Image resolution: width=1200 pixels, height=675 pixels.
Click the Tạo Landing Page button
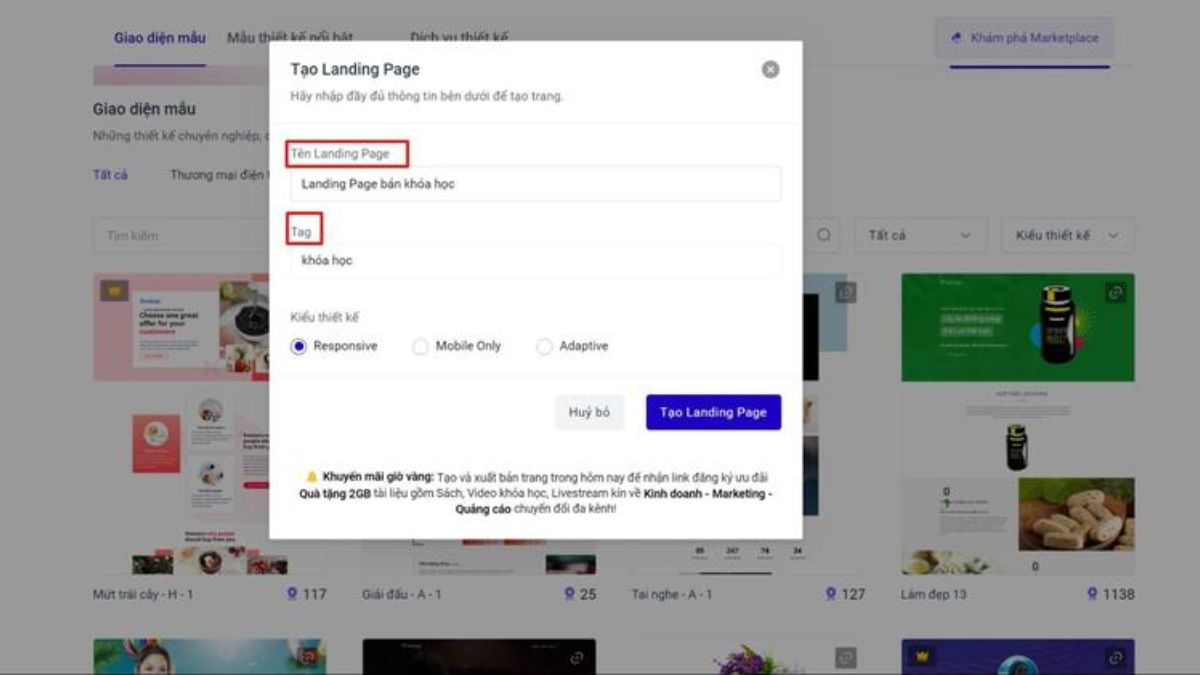[x=713, y=412]
